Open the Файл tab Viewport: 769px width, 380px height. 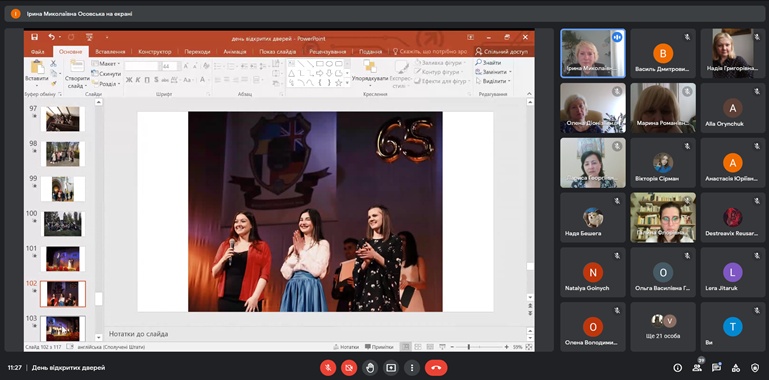tap(37, 51)
